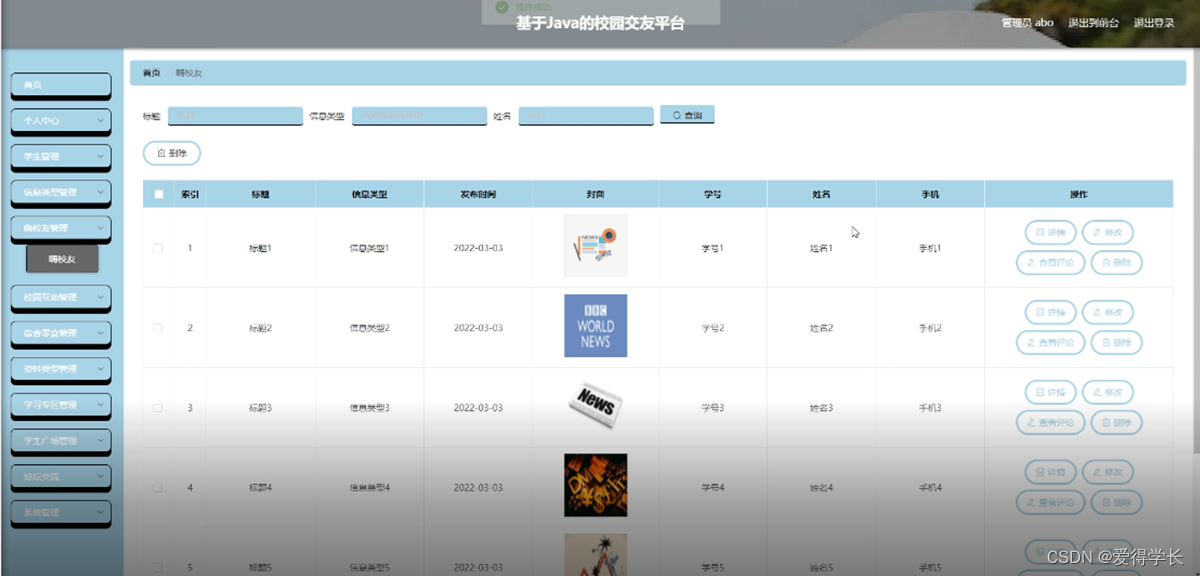Screen dimensions: 1200x576
Task: Expand the 学生广场管理 sidebar menu
Action: (60, 441)
